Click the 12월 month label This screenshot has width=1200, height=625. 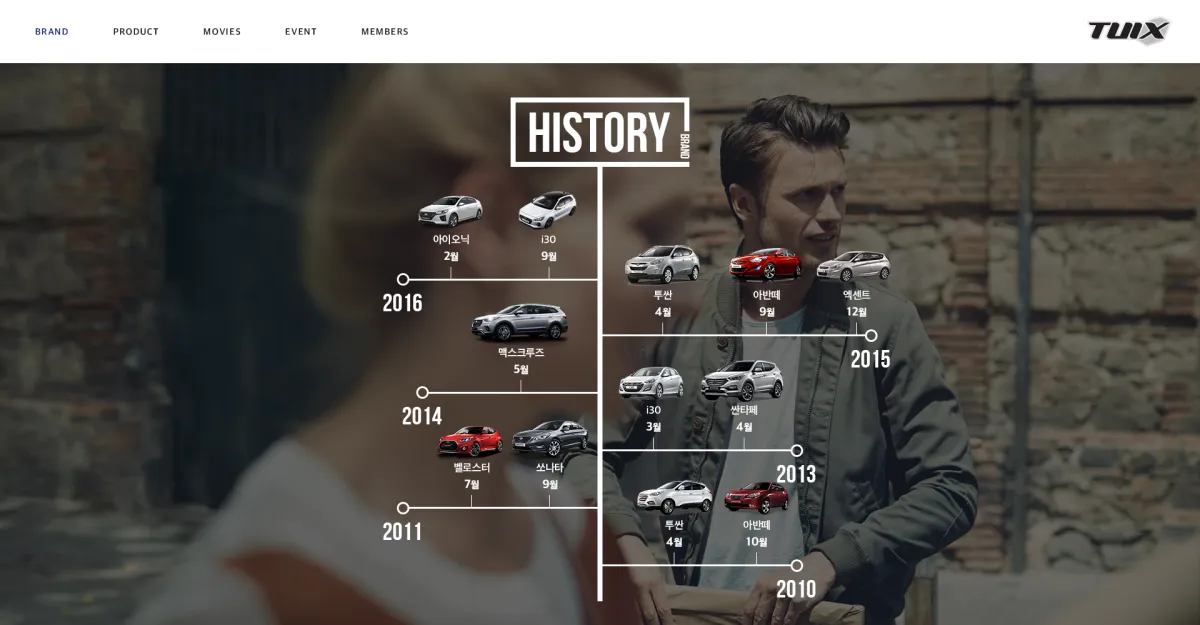point(857,312)
